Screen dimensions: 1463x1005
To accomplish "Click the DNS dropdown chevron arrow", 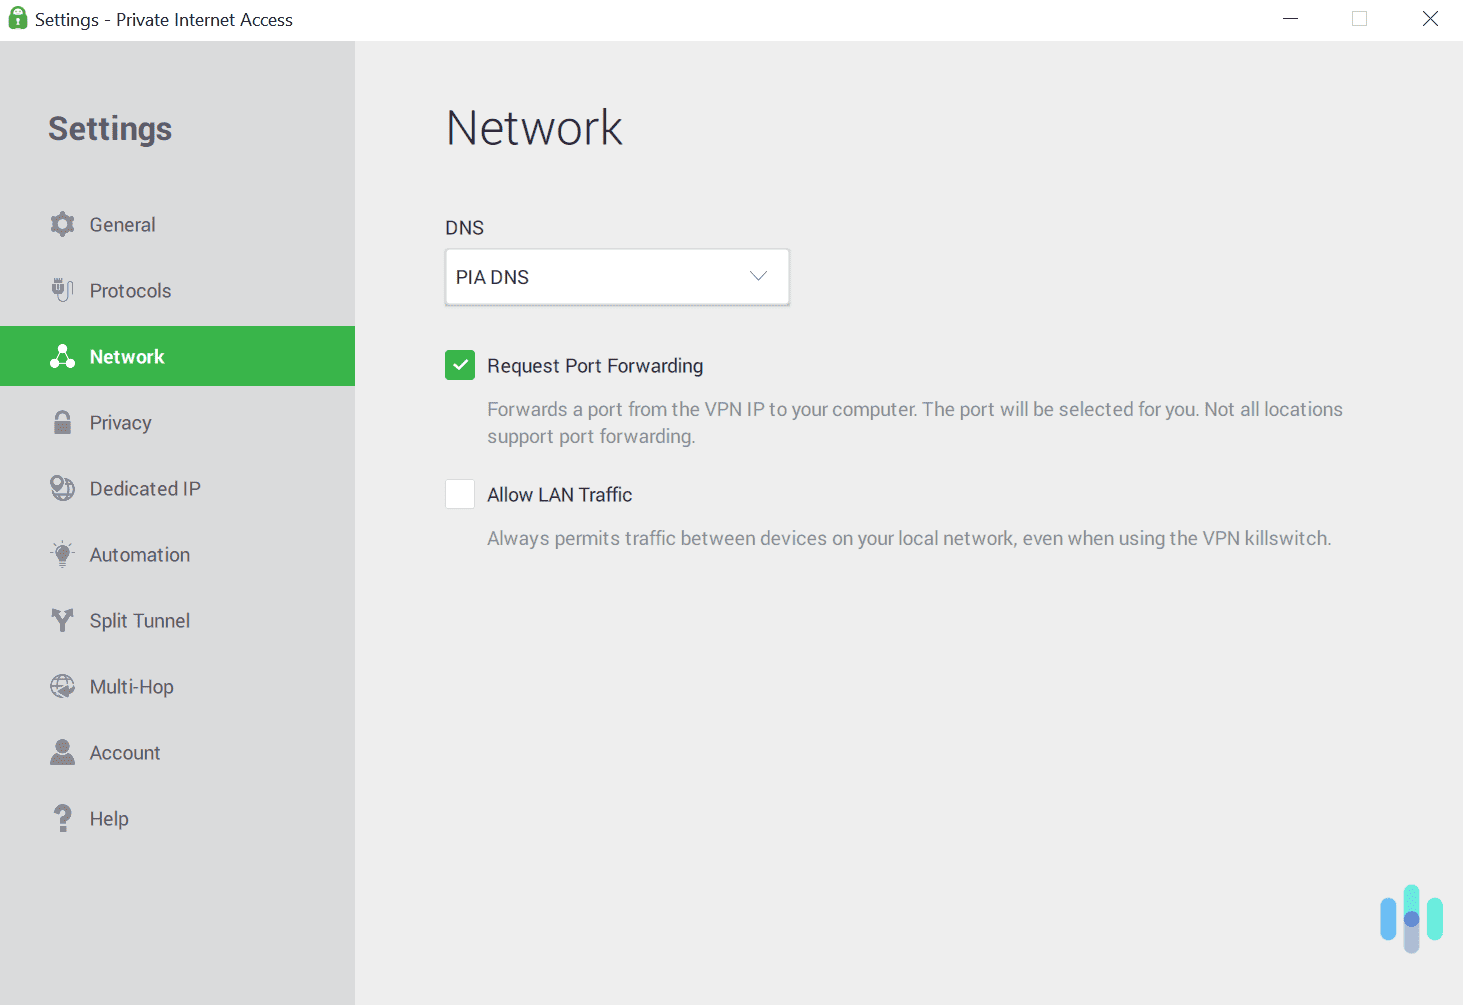I will pos(757,276).
